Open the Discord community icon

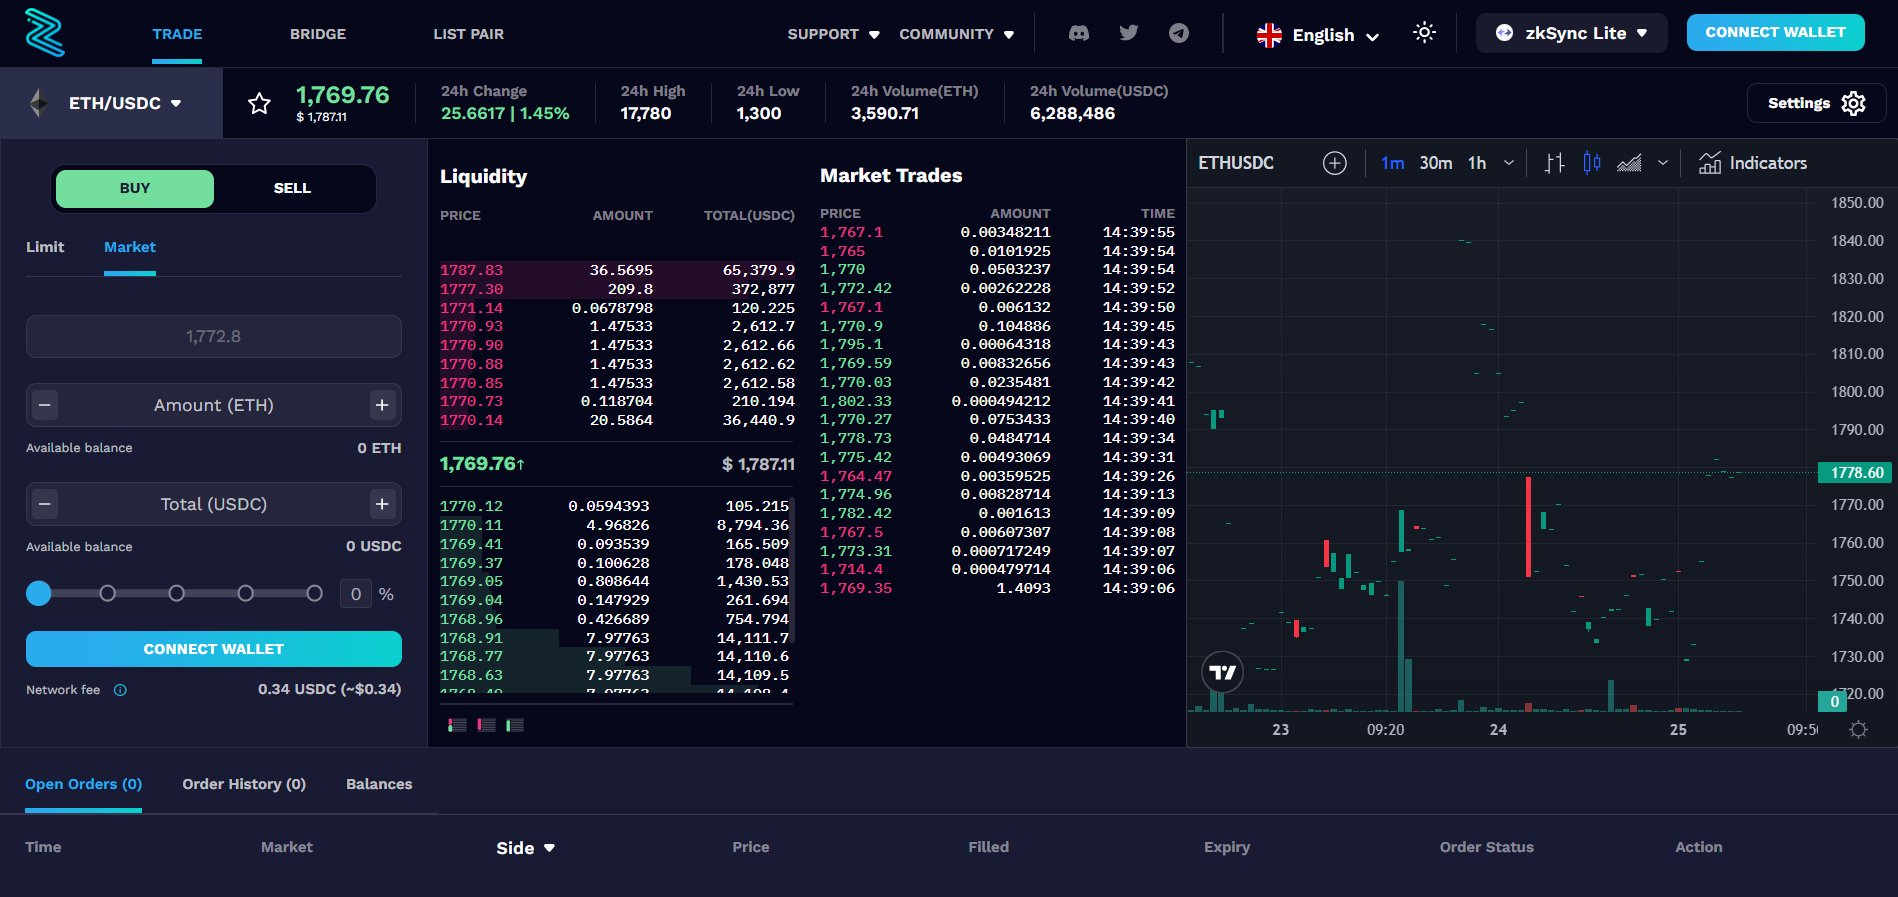coord(1078,33)
